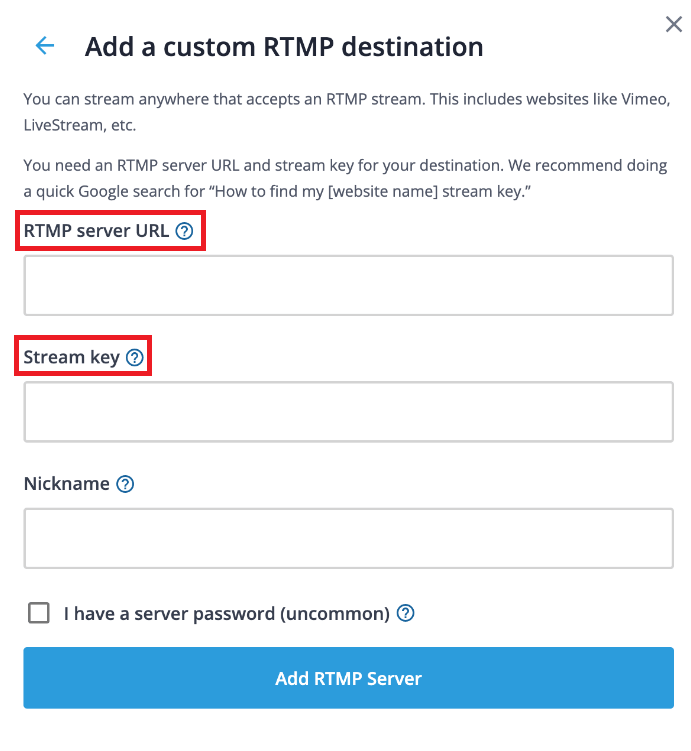The width and height of the screenshot is (691, 751).
Task: View help icon next to Nickname
Action: pos(125,484)
